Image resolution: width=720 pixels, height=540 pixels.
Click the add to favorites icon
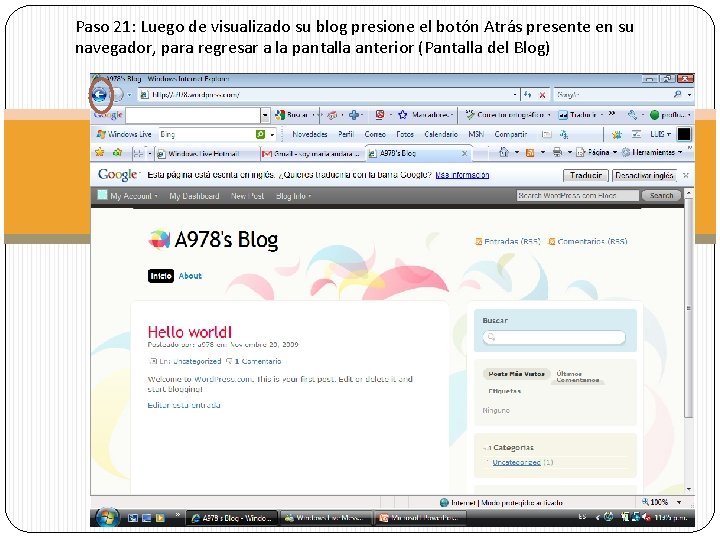click(x=118, y=152)
